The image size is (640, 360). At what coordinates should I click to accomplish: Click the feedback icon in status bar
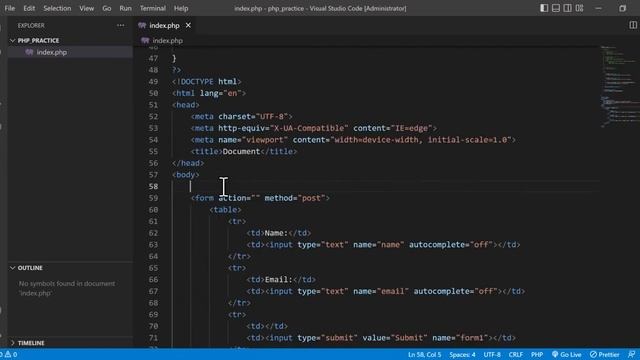tap(631, 354)
